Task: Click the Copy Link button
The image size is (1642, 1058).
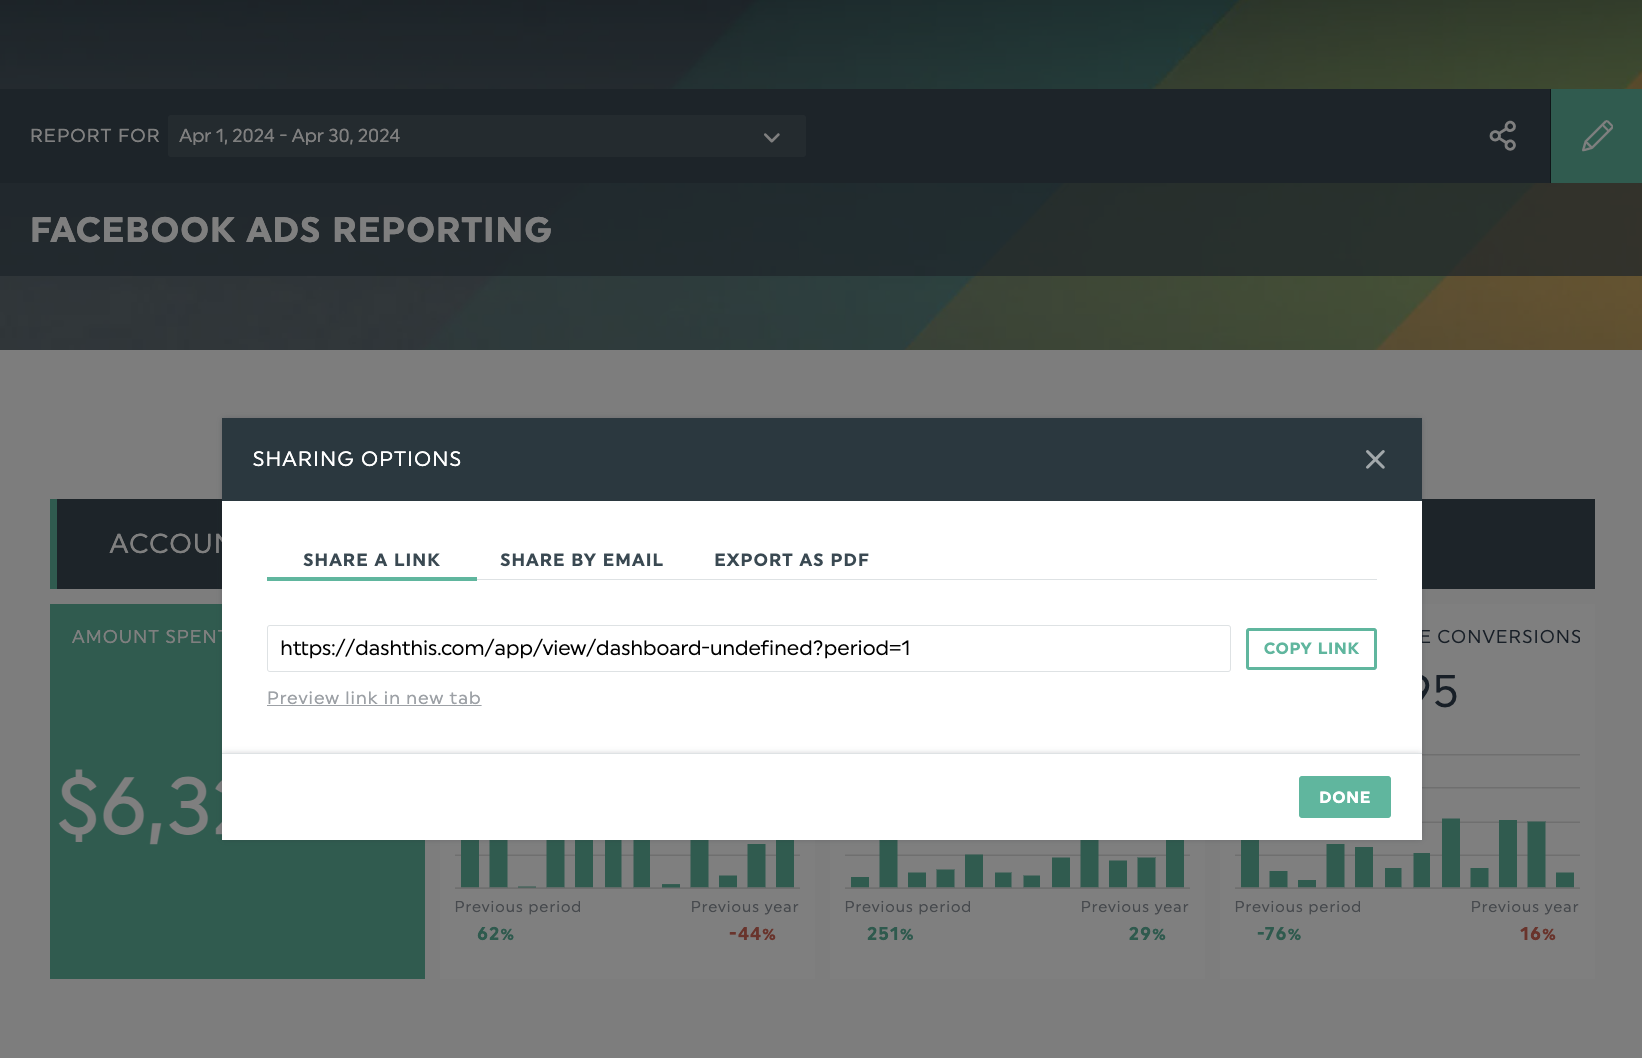Action: (x=1311, y=648)
